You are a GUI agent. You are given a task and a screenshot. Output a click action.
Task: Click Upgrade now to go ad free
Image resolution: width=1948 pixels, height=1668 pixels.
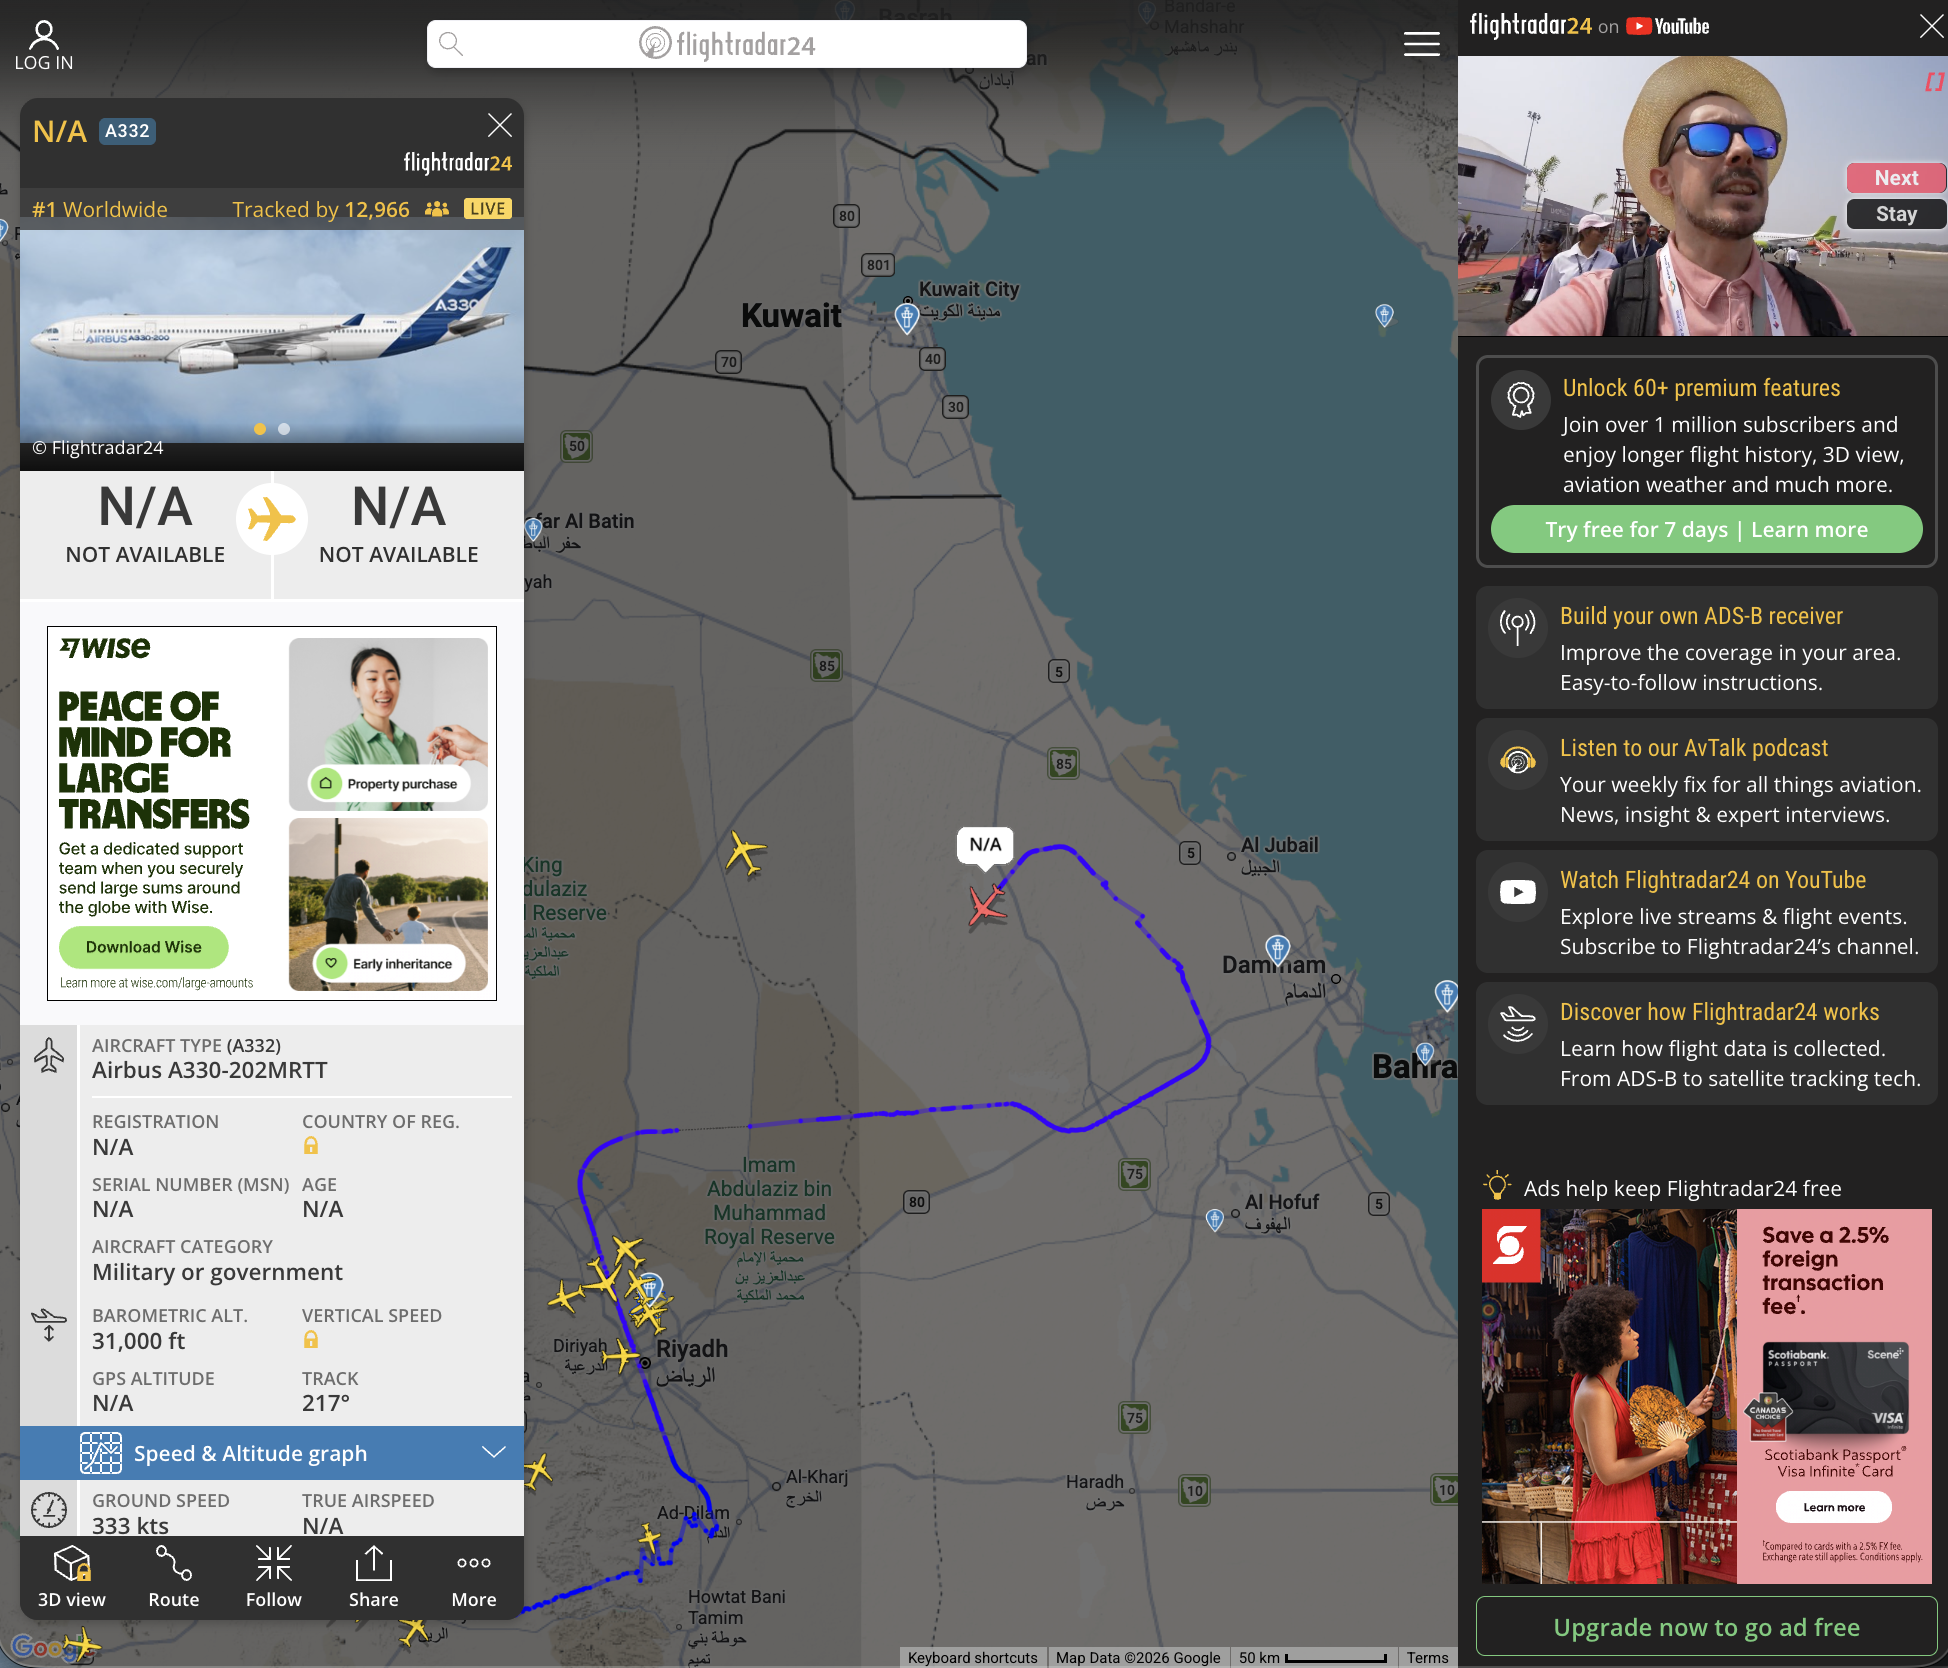1706,1627
